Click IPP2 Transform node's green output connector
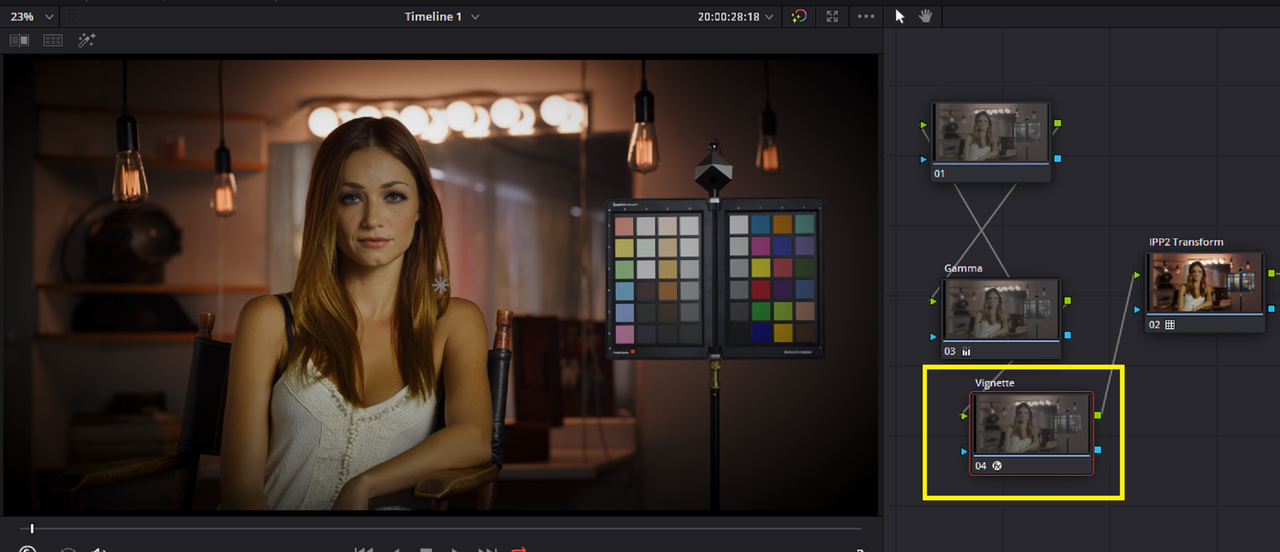Viewport: 1280px width, 552px height. [x=1271, y=273]
